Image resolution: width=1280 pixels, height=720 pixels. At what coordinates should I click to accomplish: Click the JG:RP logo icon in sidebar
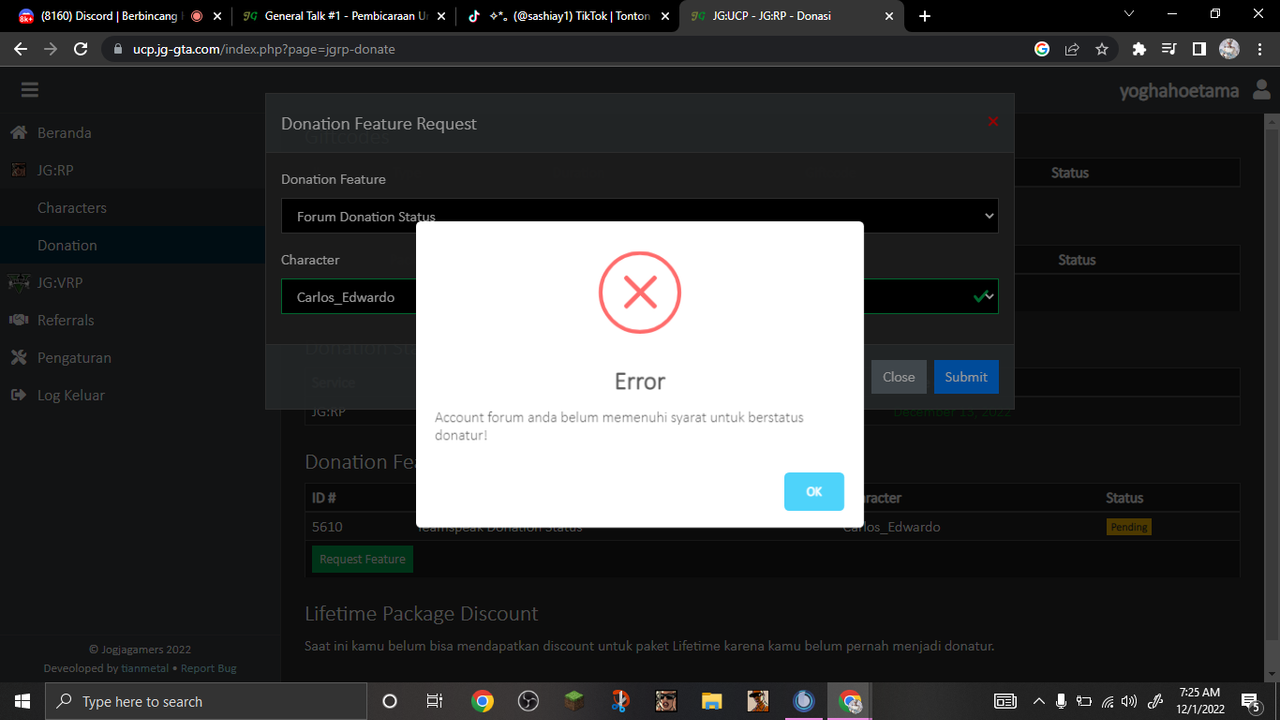[x=18, y=170]
